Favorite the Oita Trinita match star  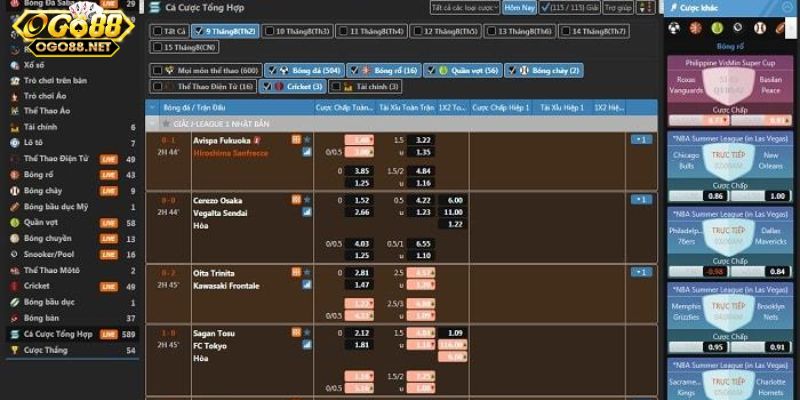[x=307, y=272]
